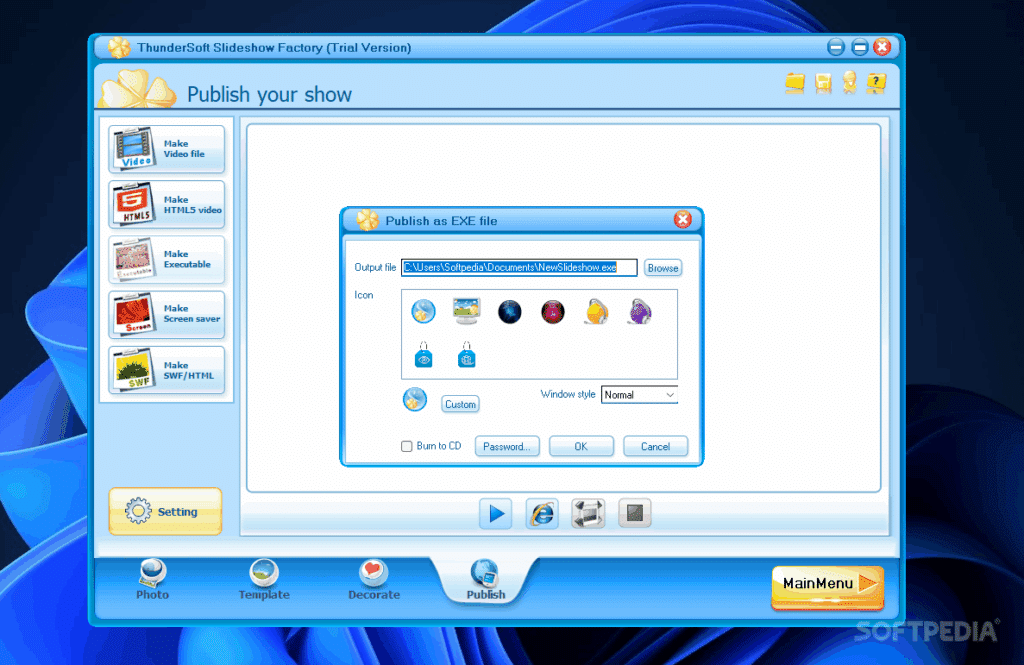
Task: Choose the Make Screen saver option
Action: [x=166, y=314]
